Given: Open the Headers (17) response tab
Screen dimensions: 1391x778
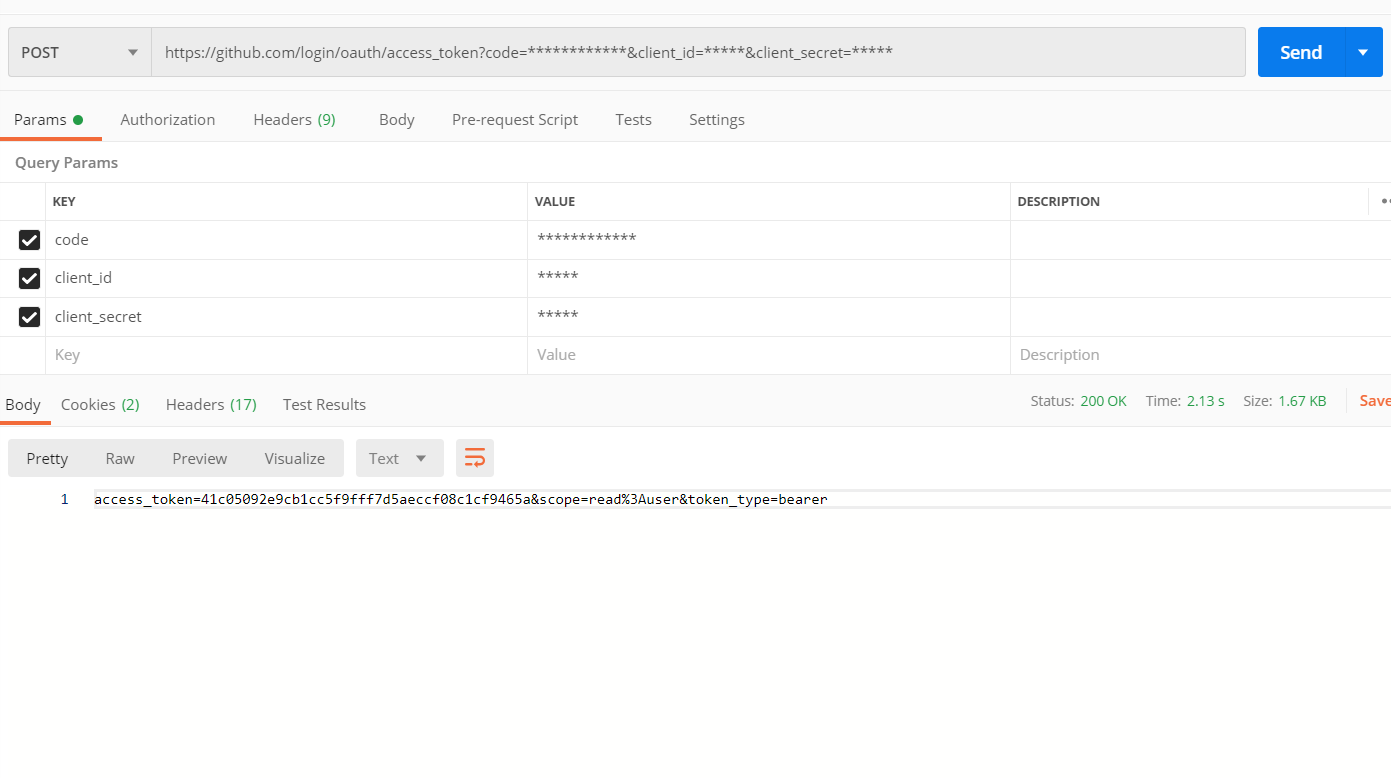Looking at the screenshot, I should tap(210, 404).
